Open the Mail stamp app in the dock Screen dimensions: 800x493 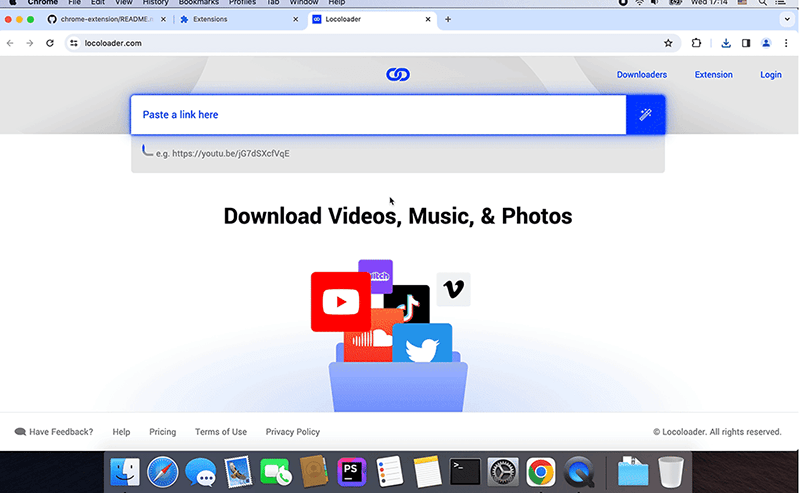coord(238,472)
